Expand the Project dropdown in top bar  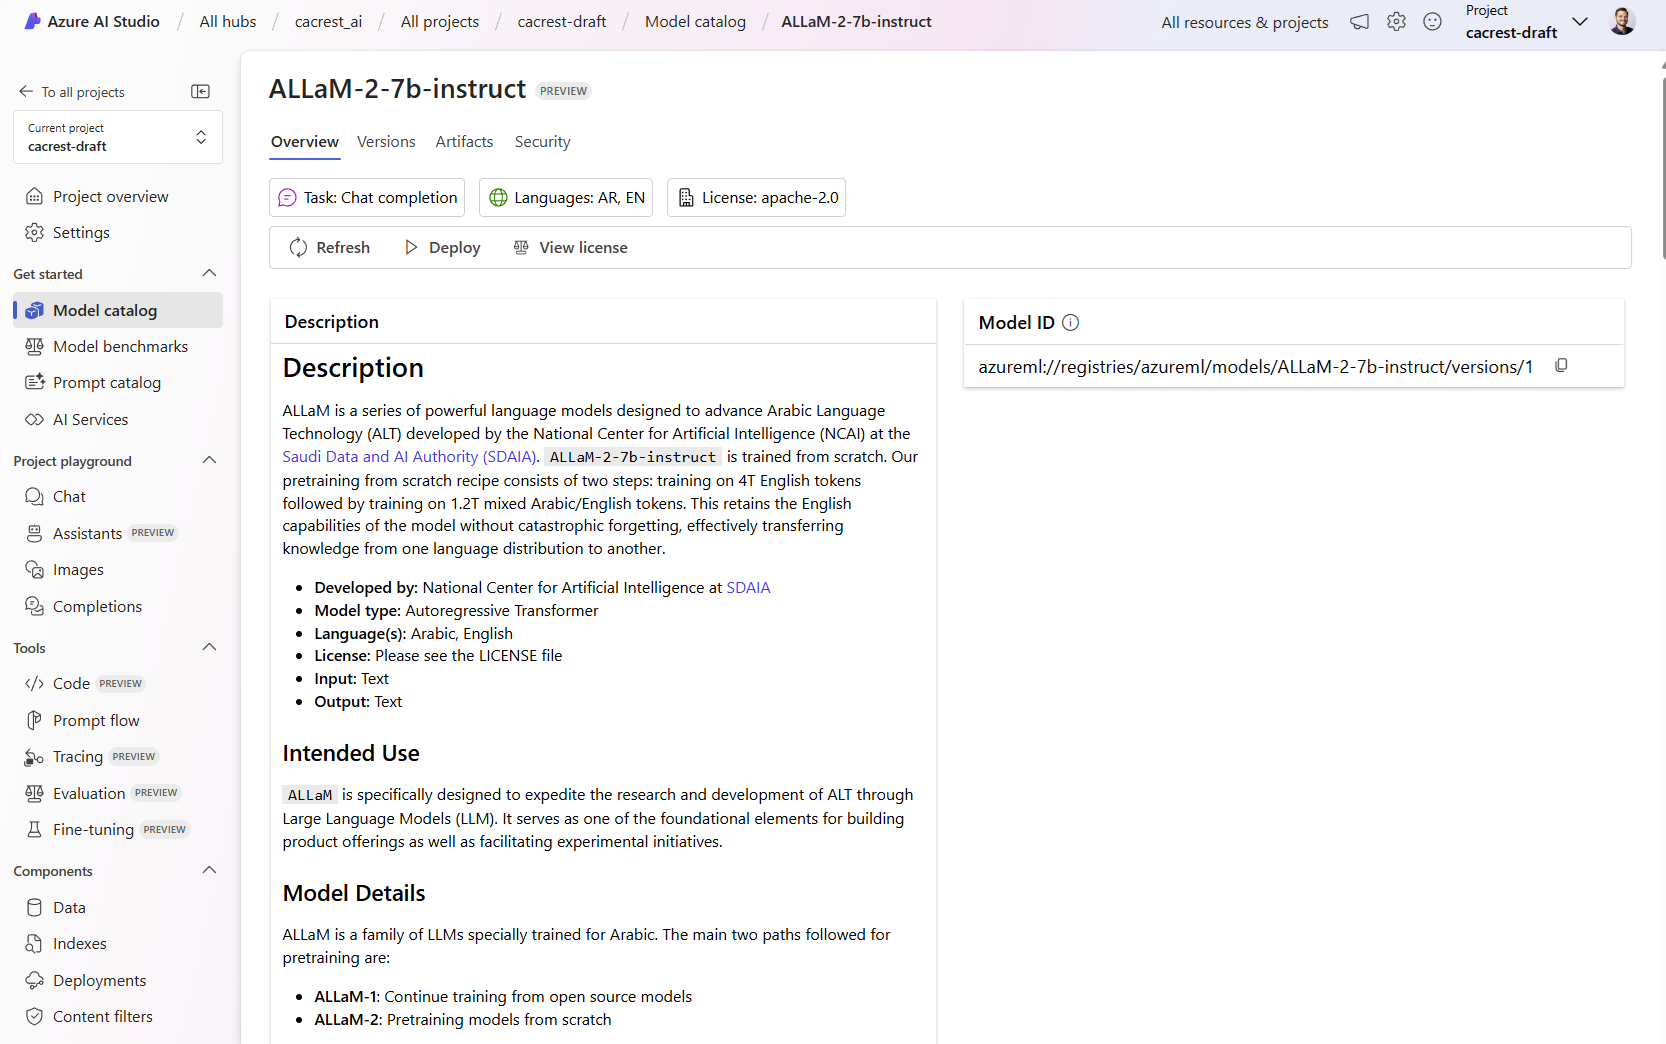coord(1580,22)
